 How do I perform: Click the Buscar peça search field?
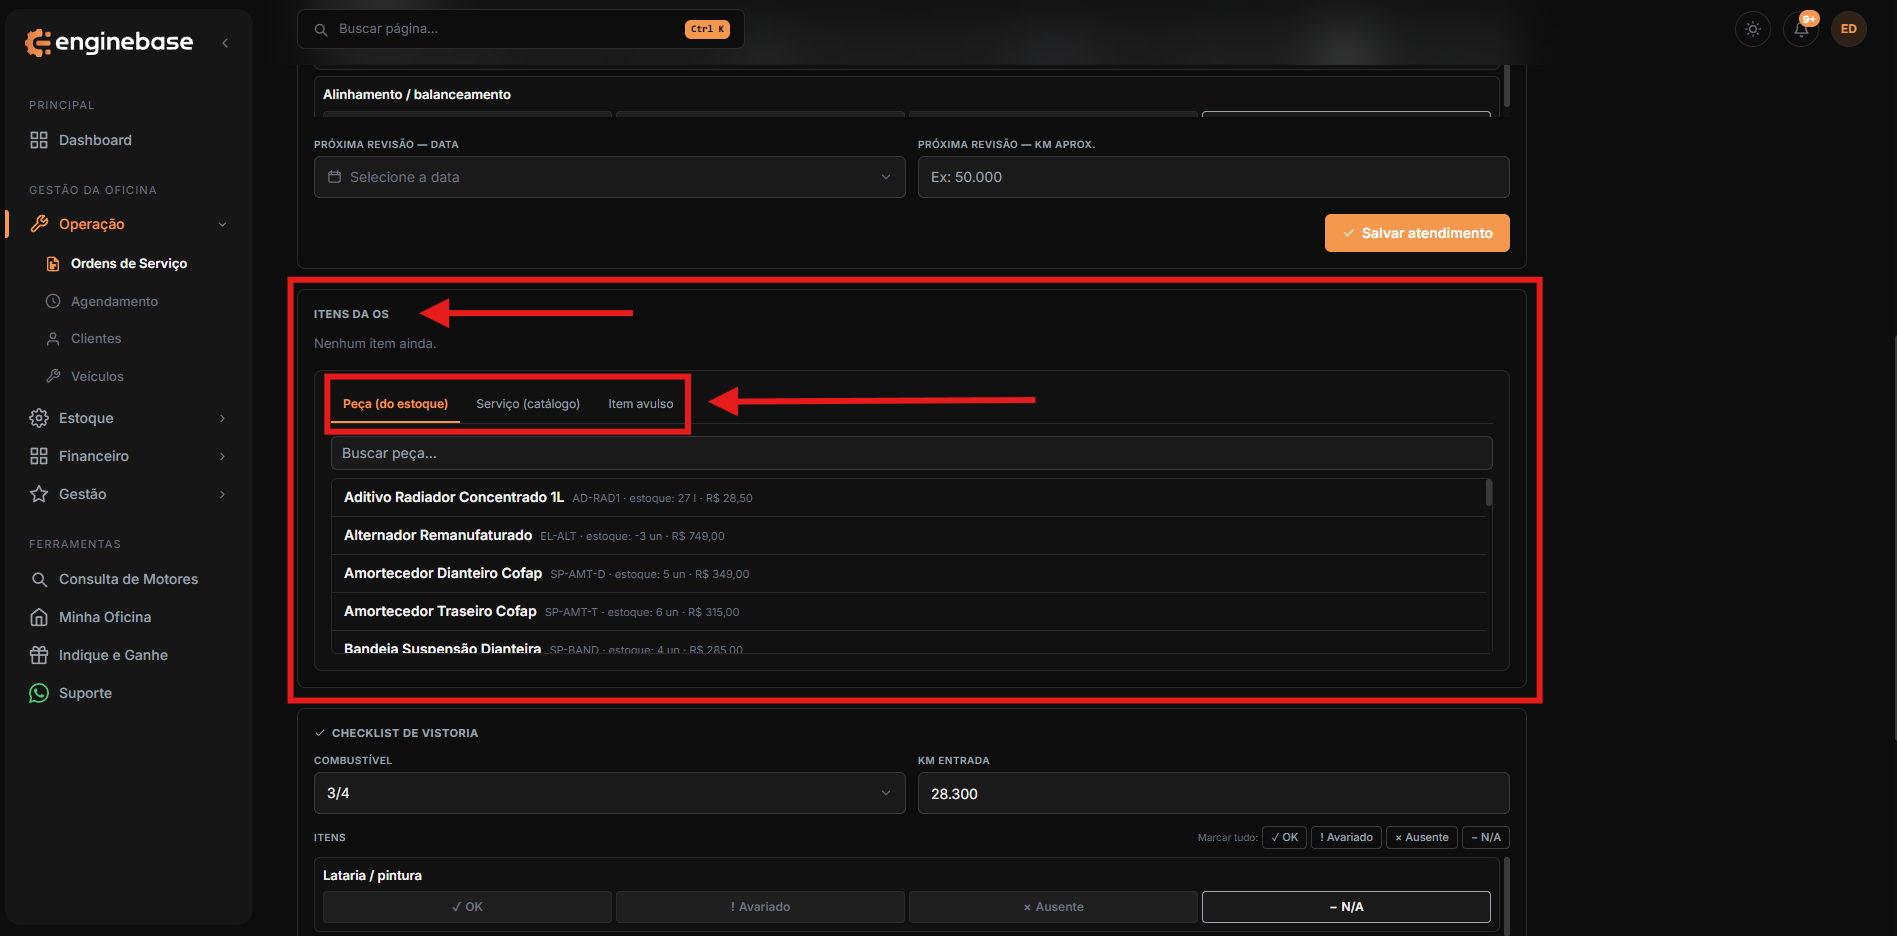912,453
